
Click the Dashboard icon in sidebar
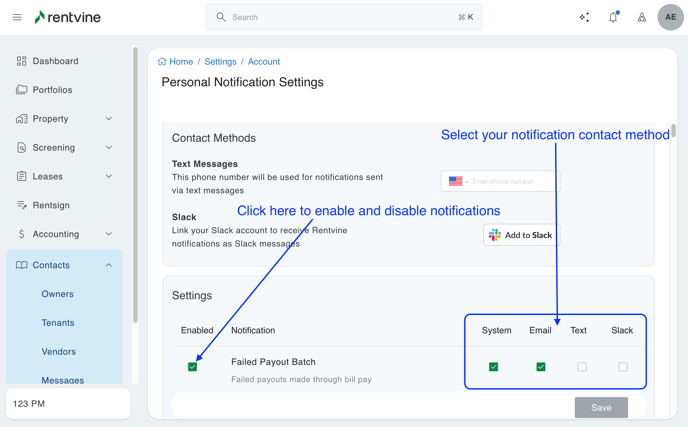pos(22,61)
